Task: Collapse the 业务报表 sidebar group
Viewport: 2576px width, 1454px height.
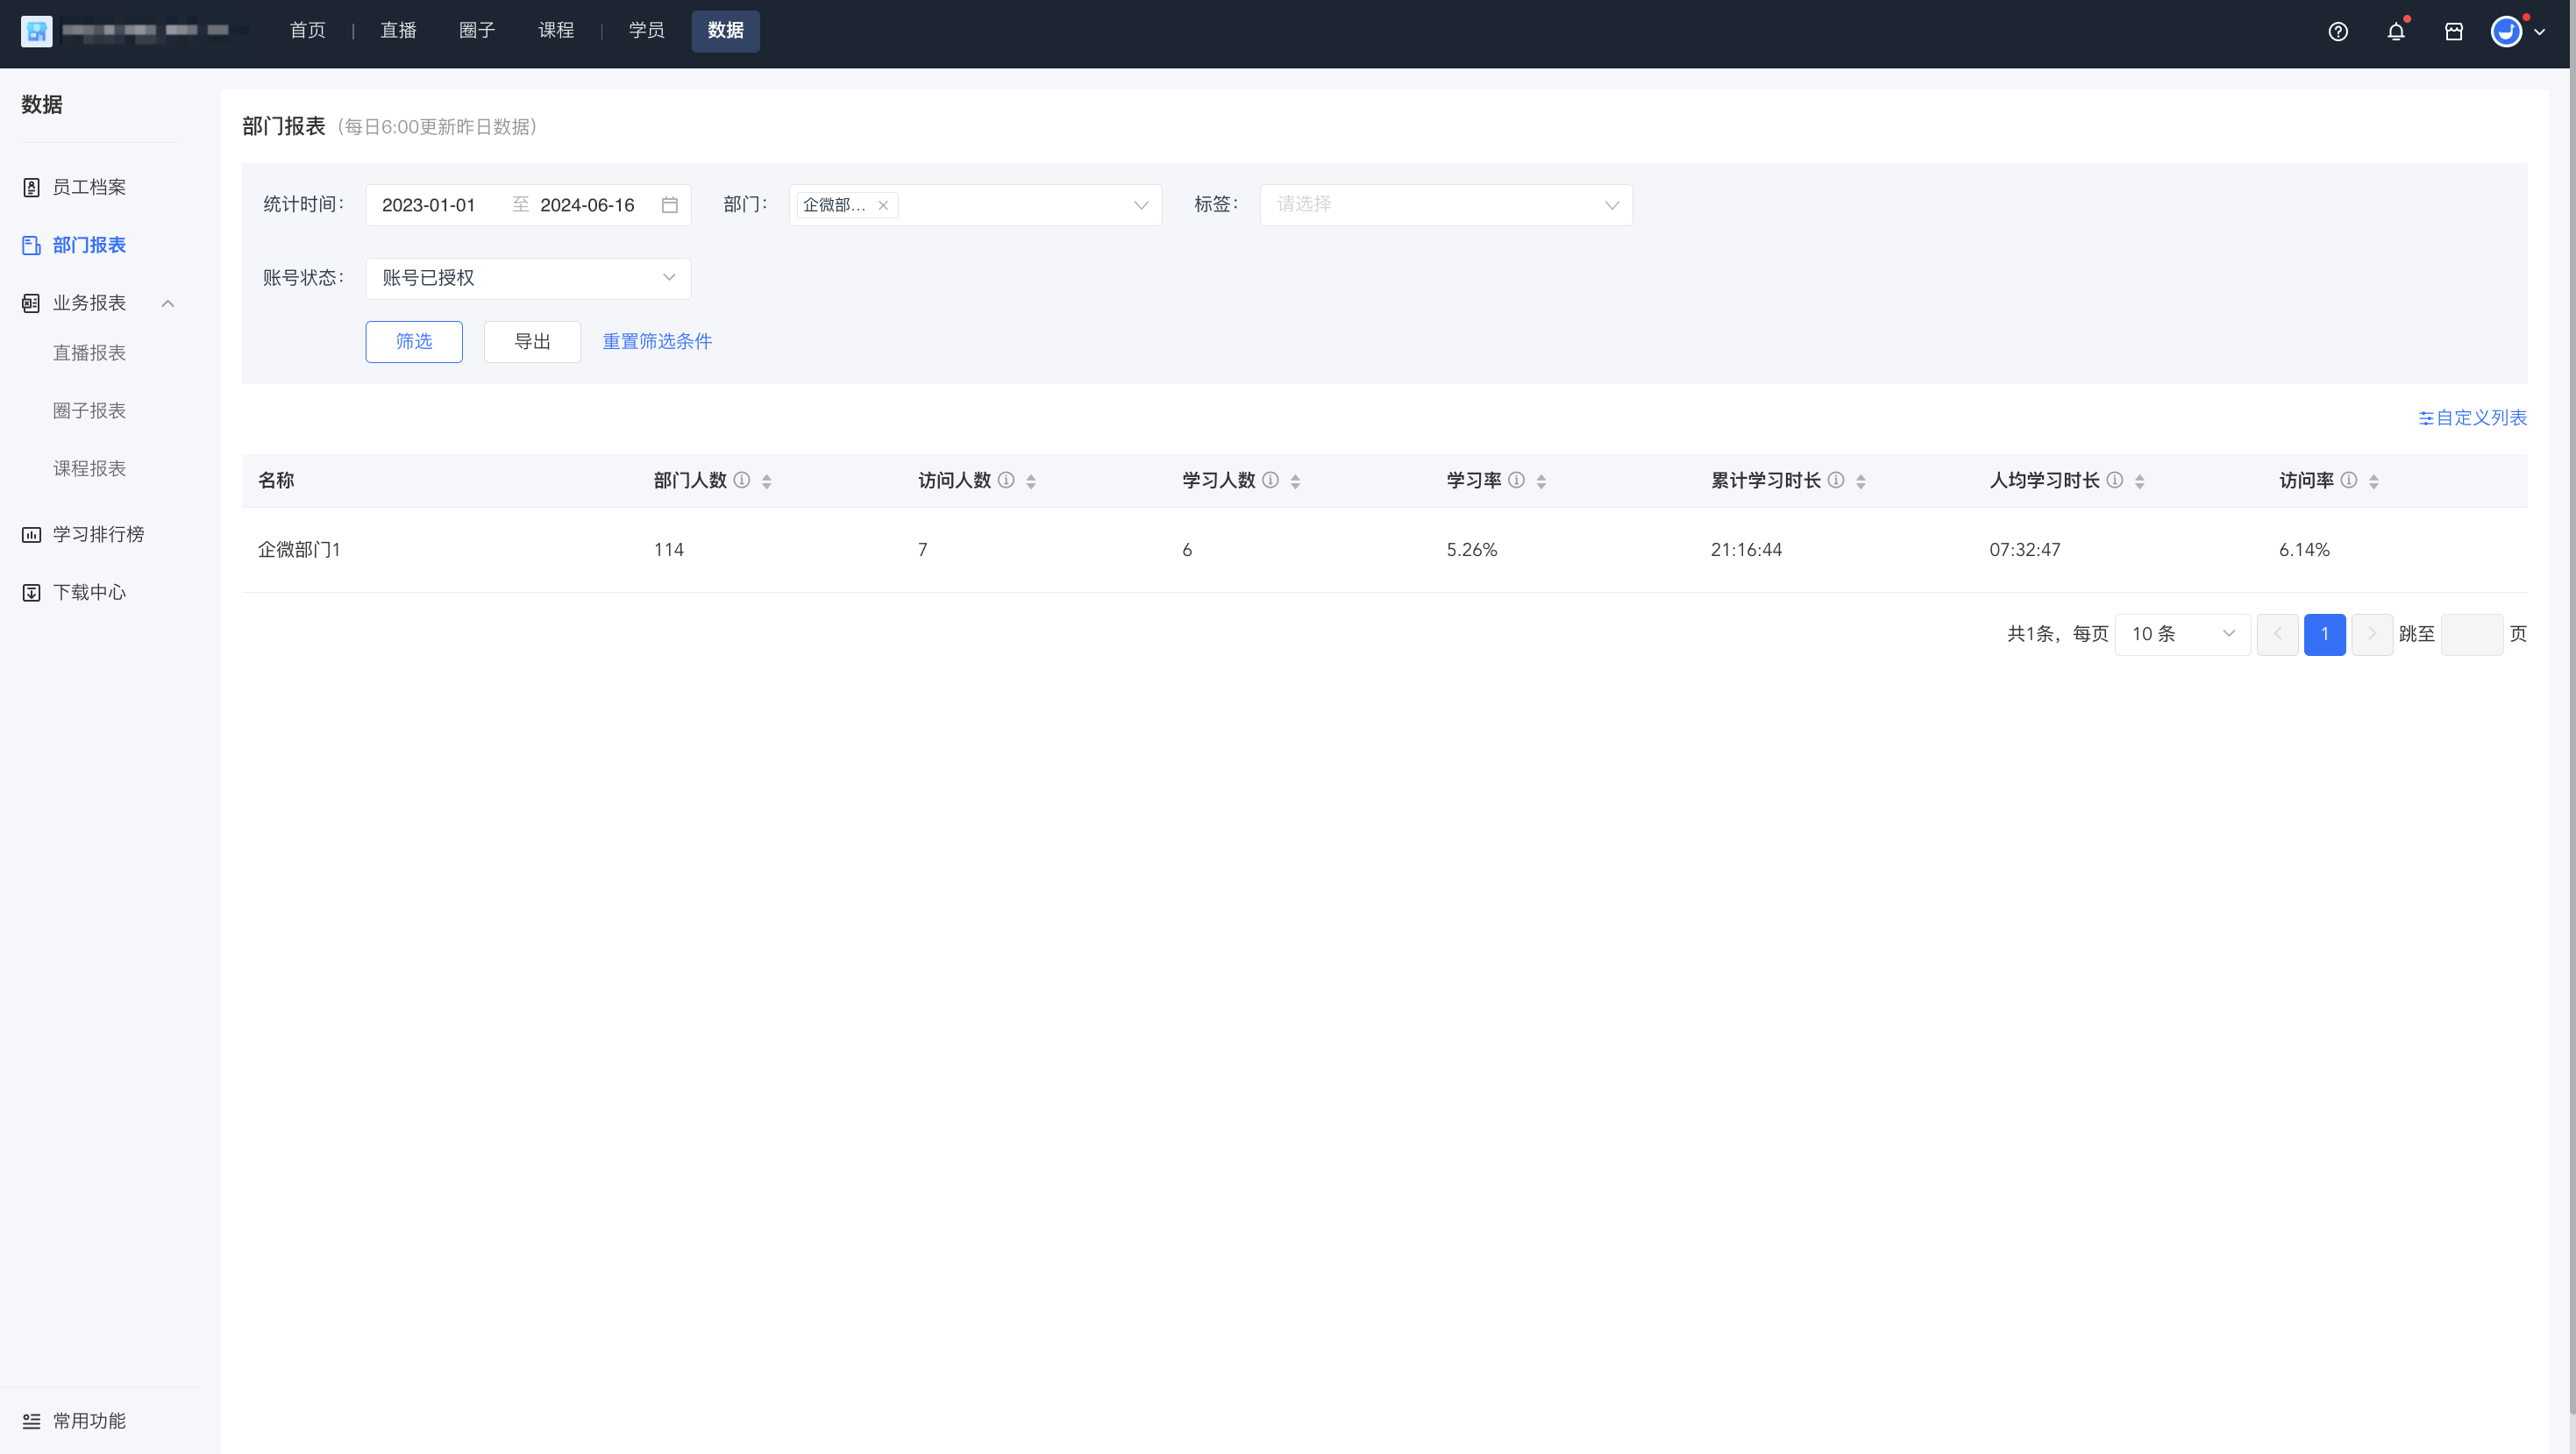Action: (x=168, y=303)
